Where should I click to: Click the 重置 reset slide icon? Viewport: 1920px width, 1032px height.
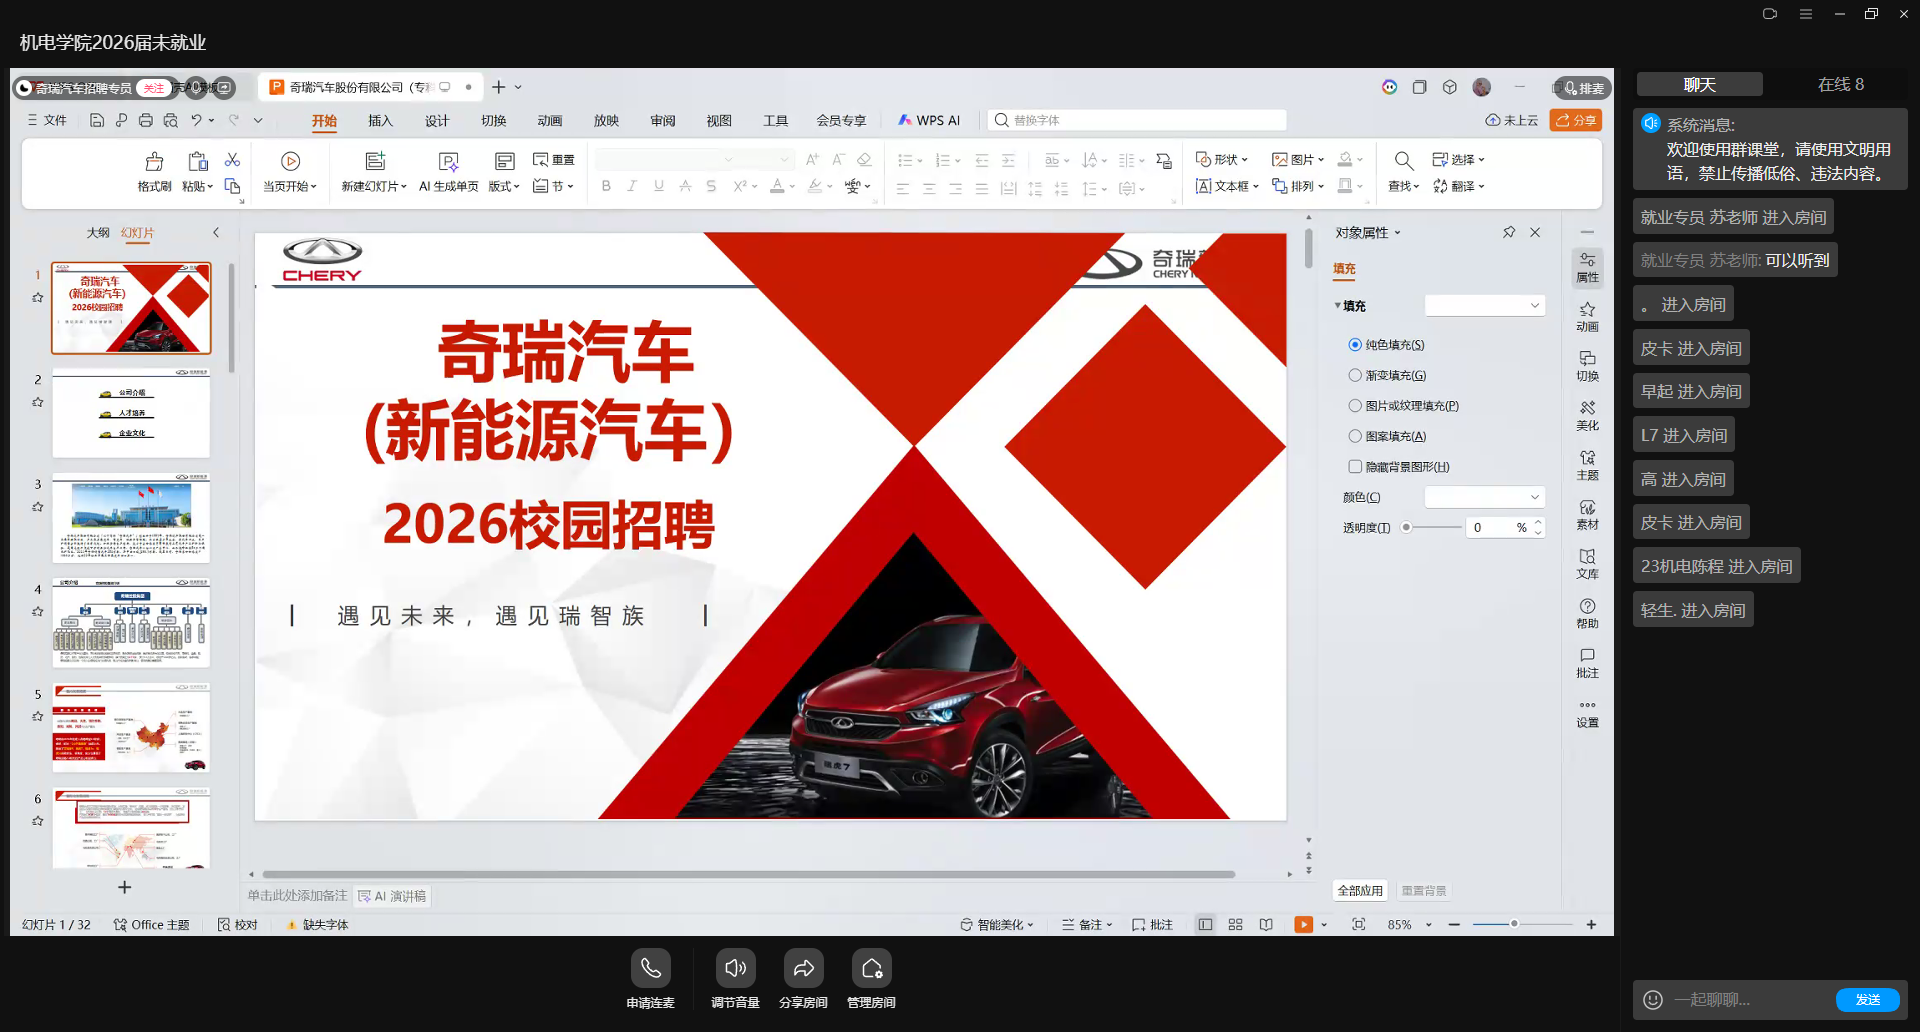(554, 159)
